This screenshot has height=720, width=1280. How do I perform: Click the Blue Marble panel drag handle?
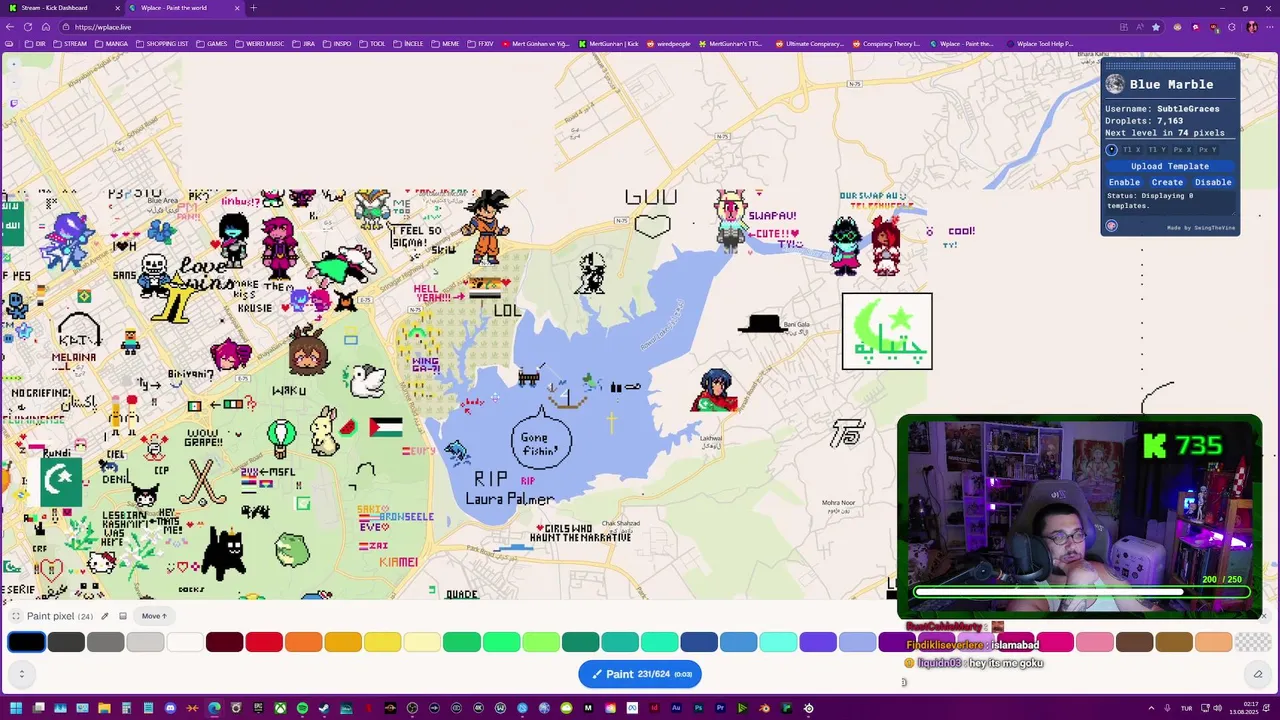(1170, 67)
